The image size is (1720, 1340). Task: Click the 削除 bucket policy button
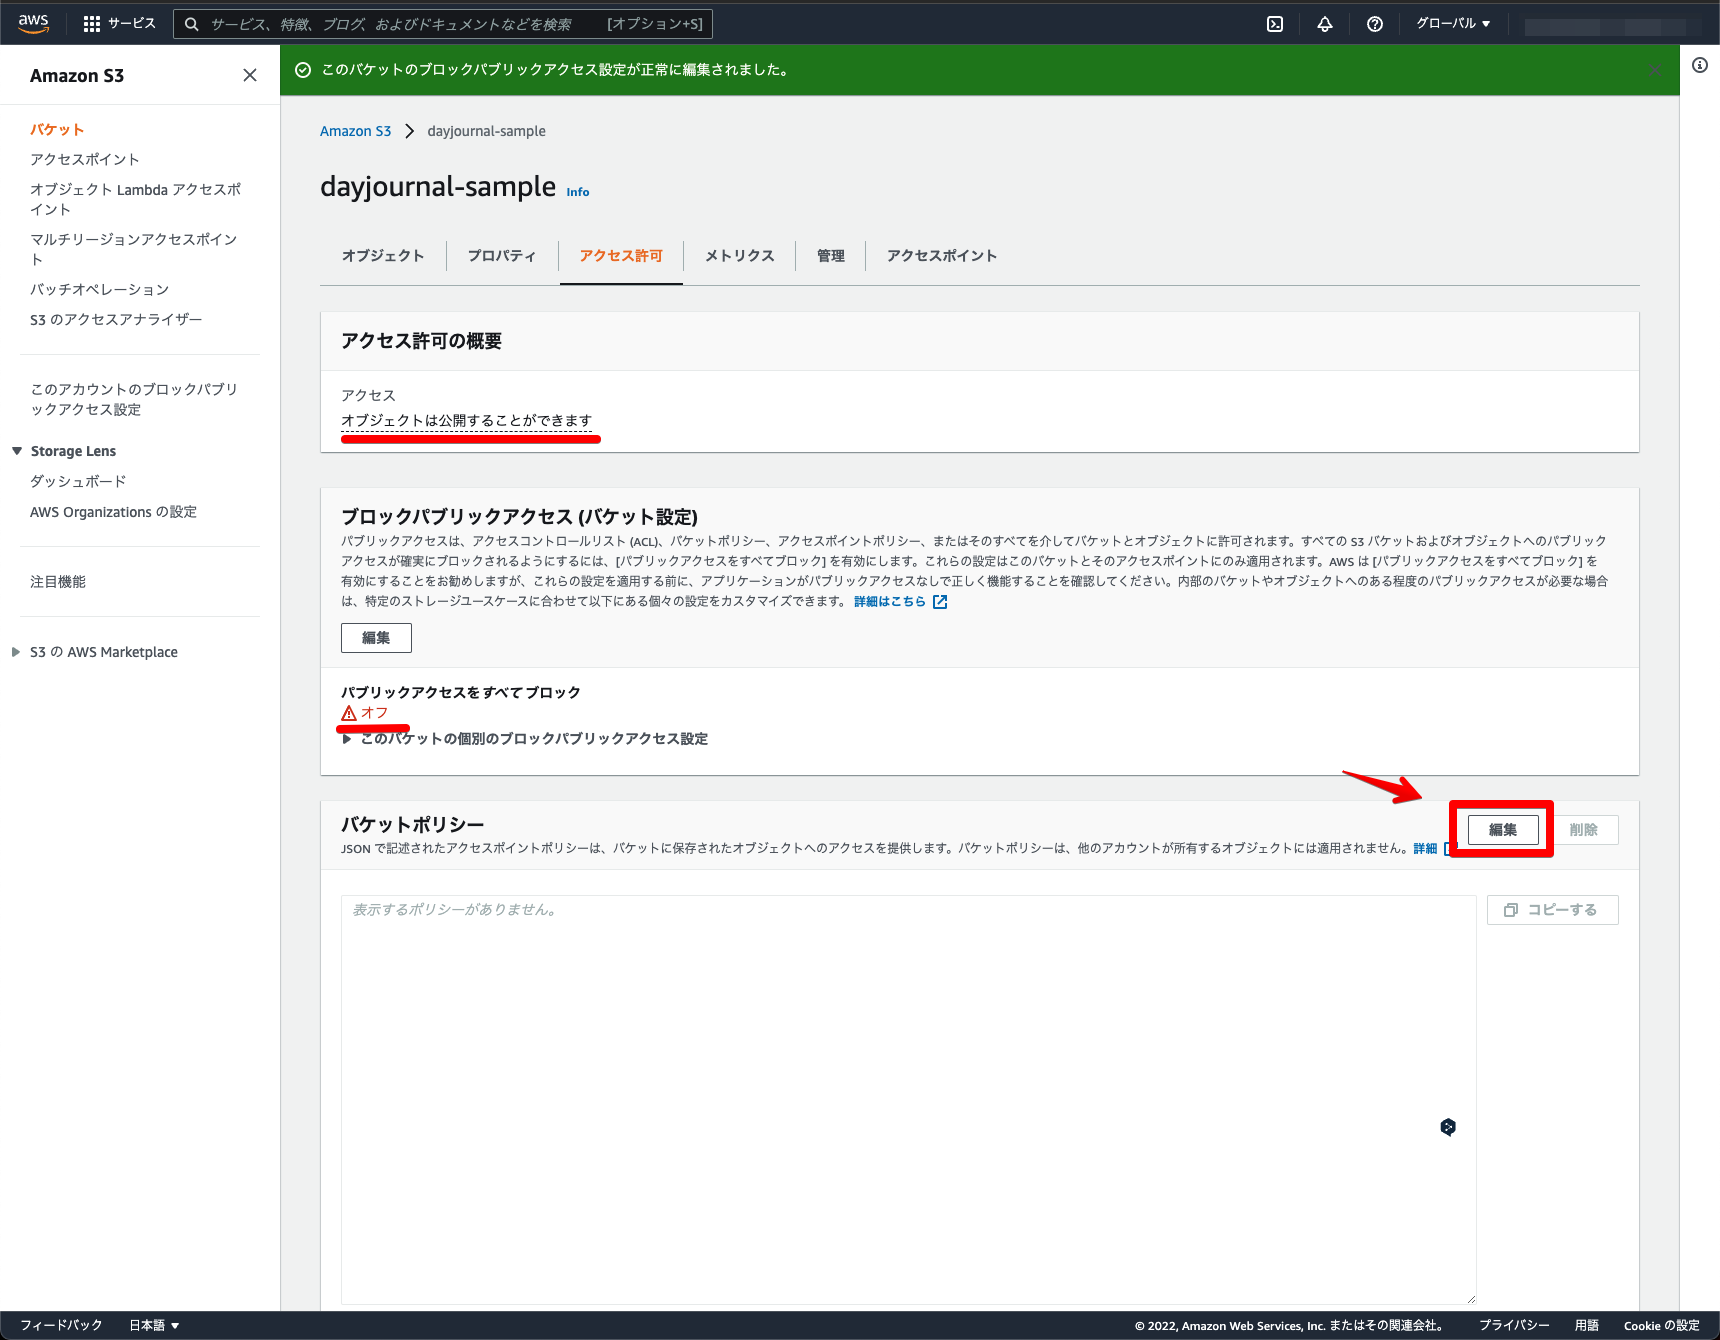[x=1583, y=830]
